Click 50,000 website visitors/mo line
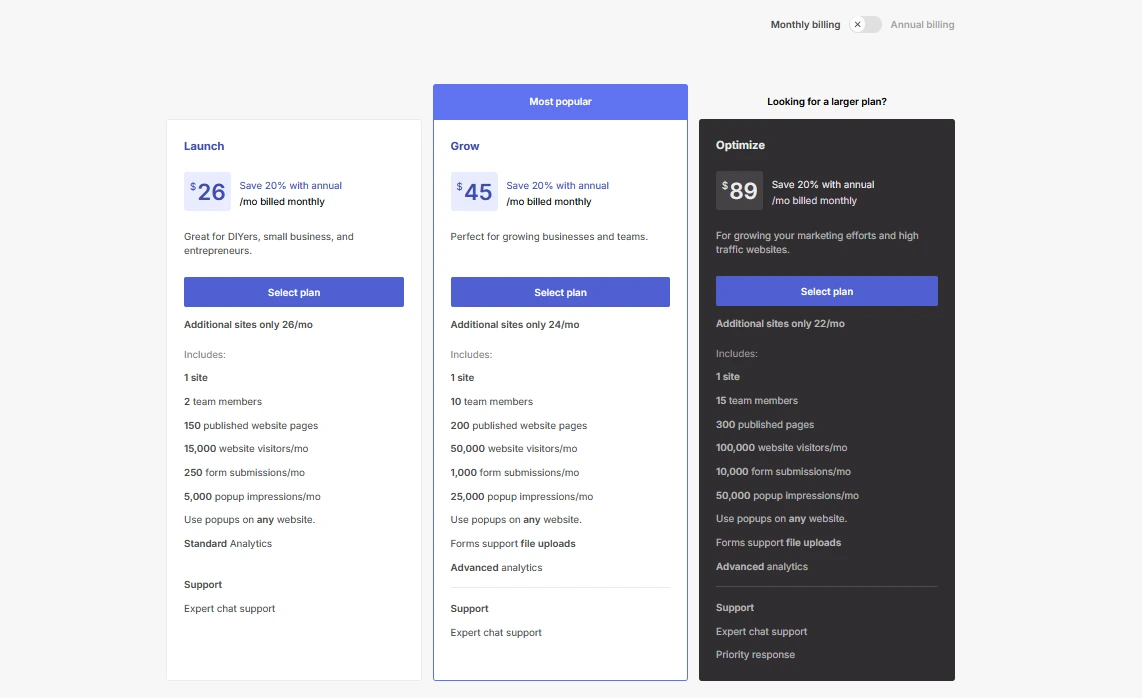The width and height of the screenshot is (1142, 698). 513,449
